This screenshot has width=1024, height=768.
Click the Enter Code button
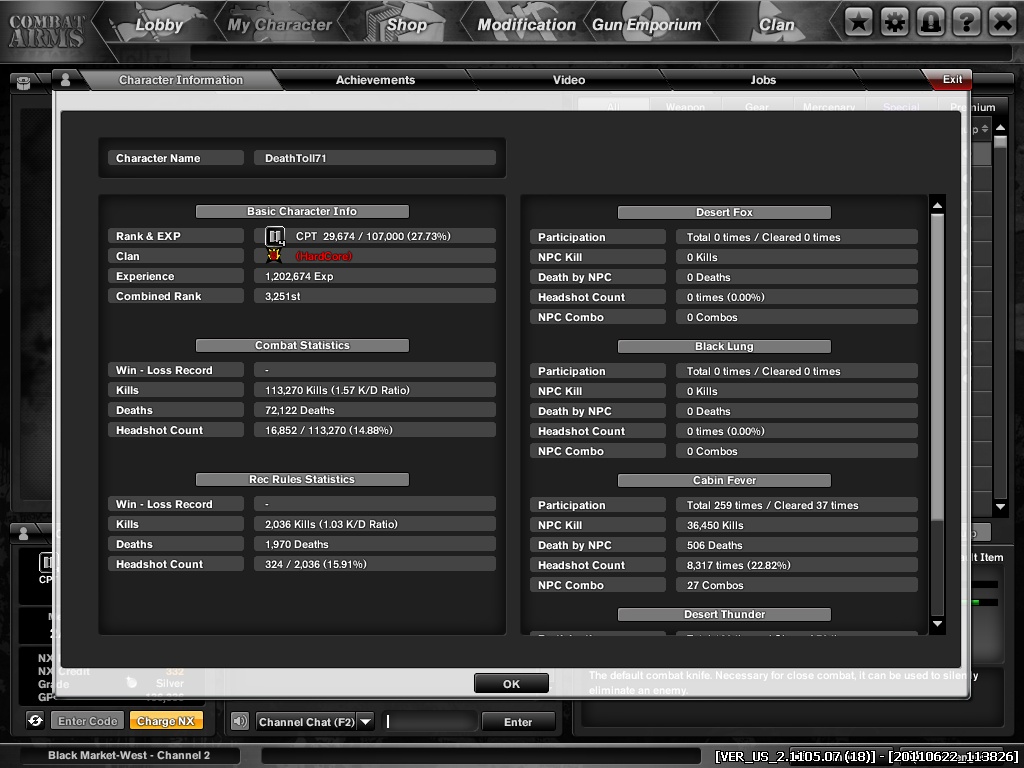(88, 721)
